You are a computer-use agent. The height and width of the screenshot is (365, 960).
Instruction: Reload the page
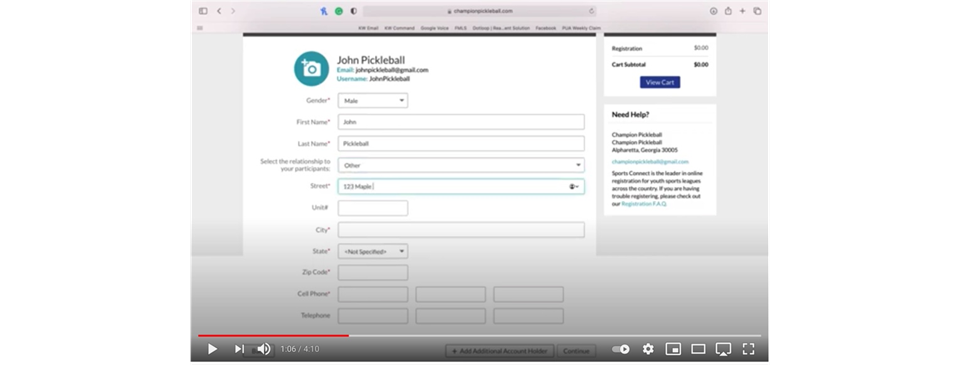click(x=591, y=11)
